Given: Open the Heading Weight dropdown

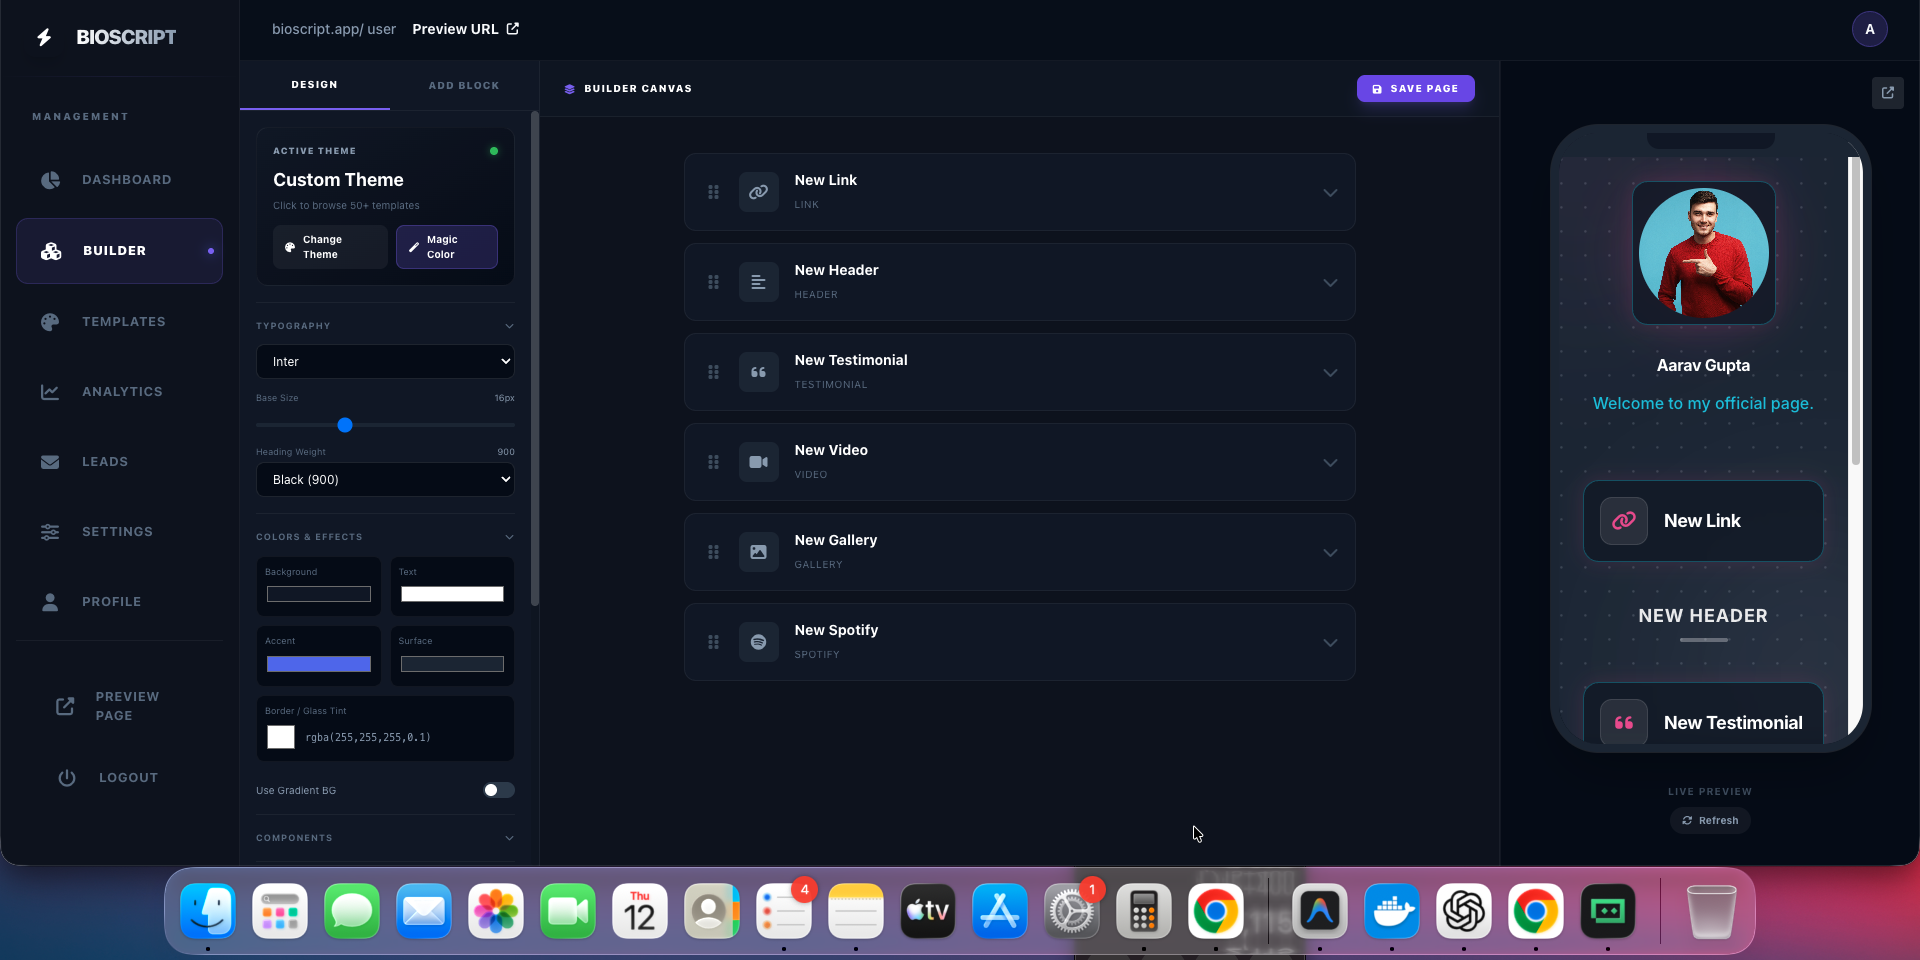Looking at the screenshot, I should pos(385,479).
